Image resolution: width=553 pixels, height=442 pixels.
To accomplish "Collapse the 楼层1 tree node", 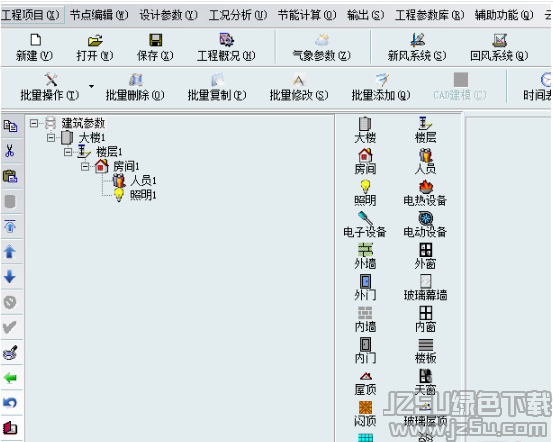I will coord(68,152).
